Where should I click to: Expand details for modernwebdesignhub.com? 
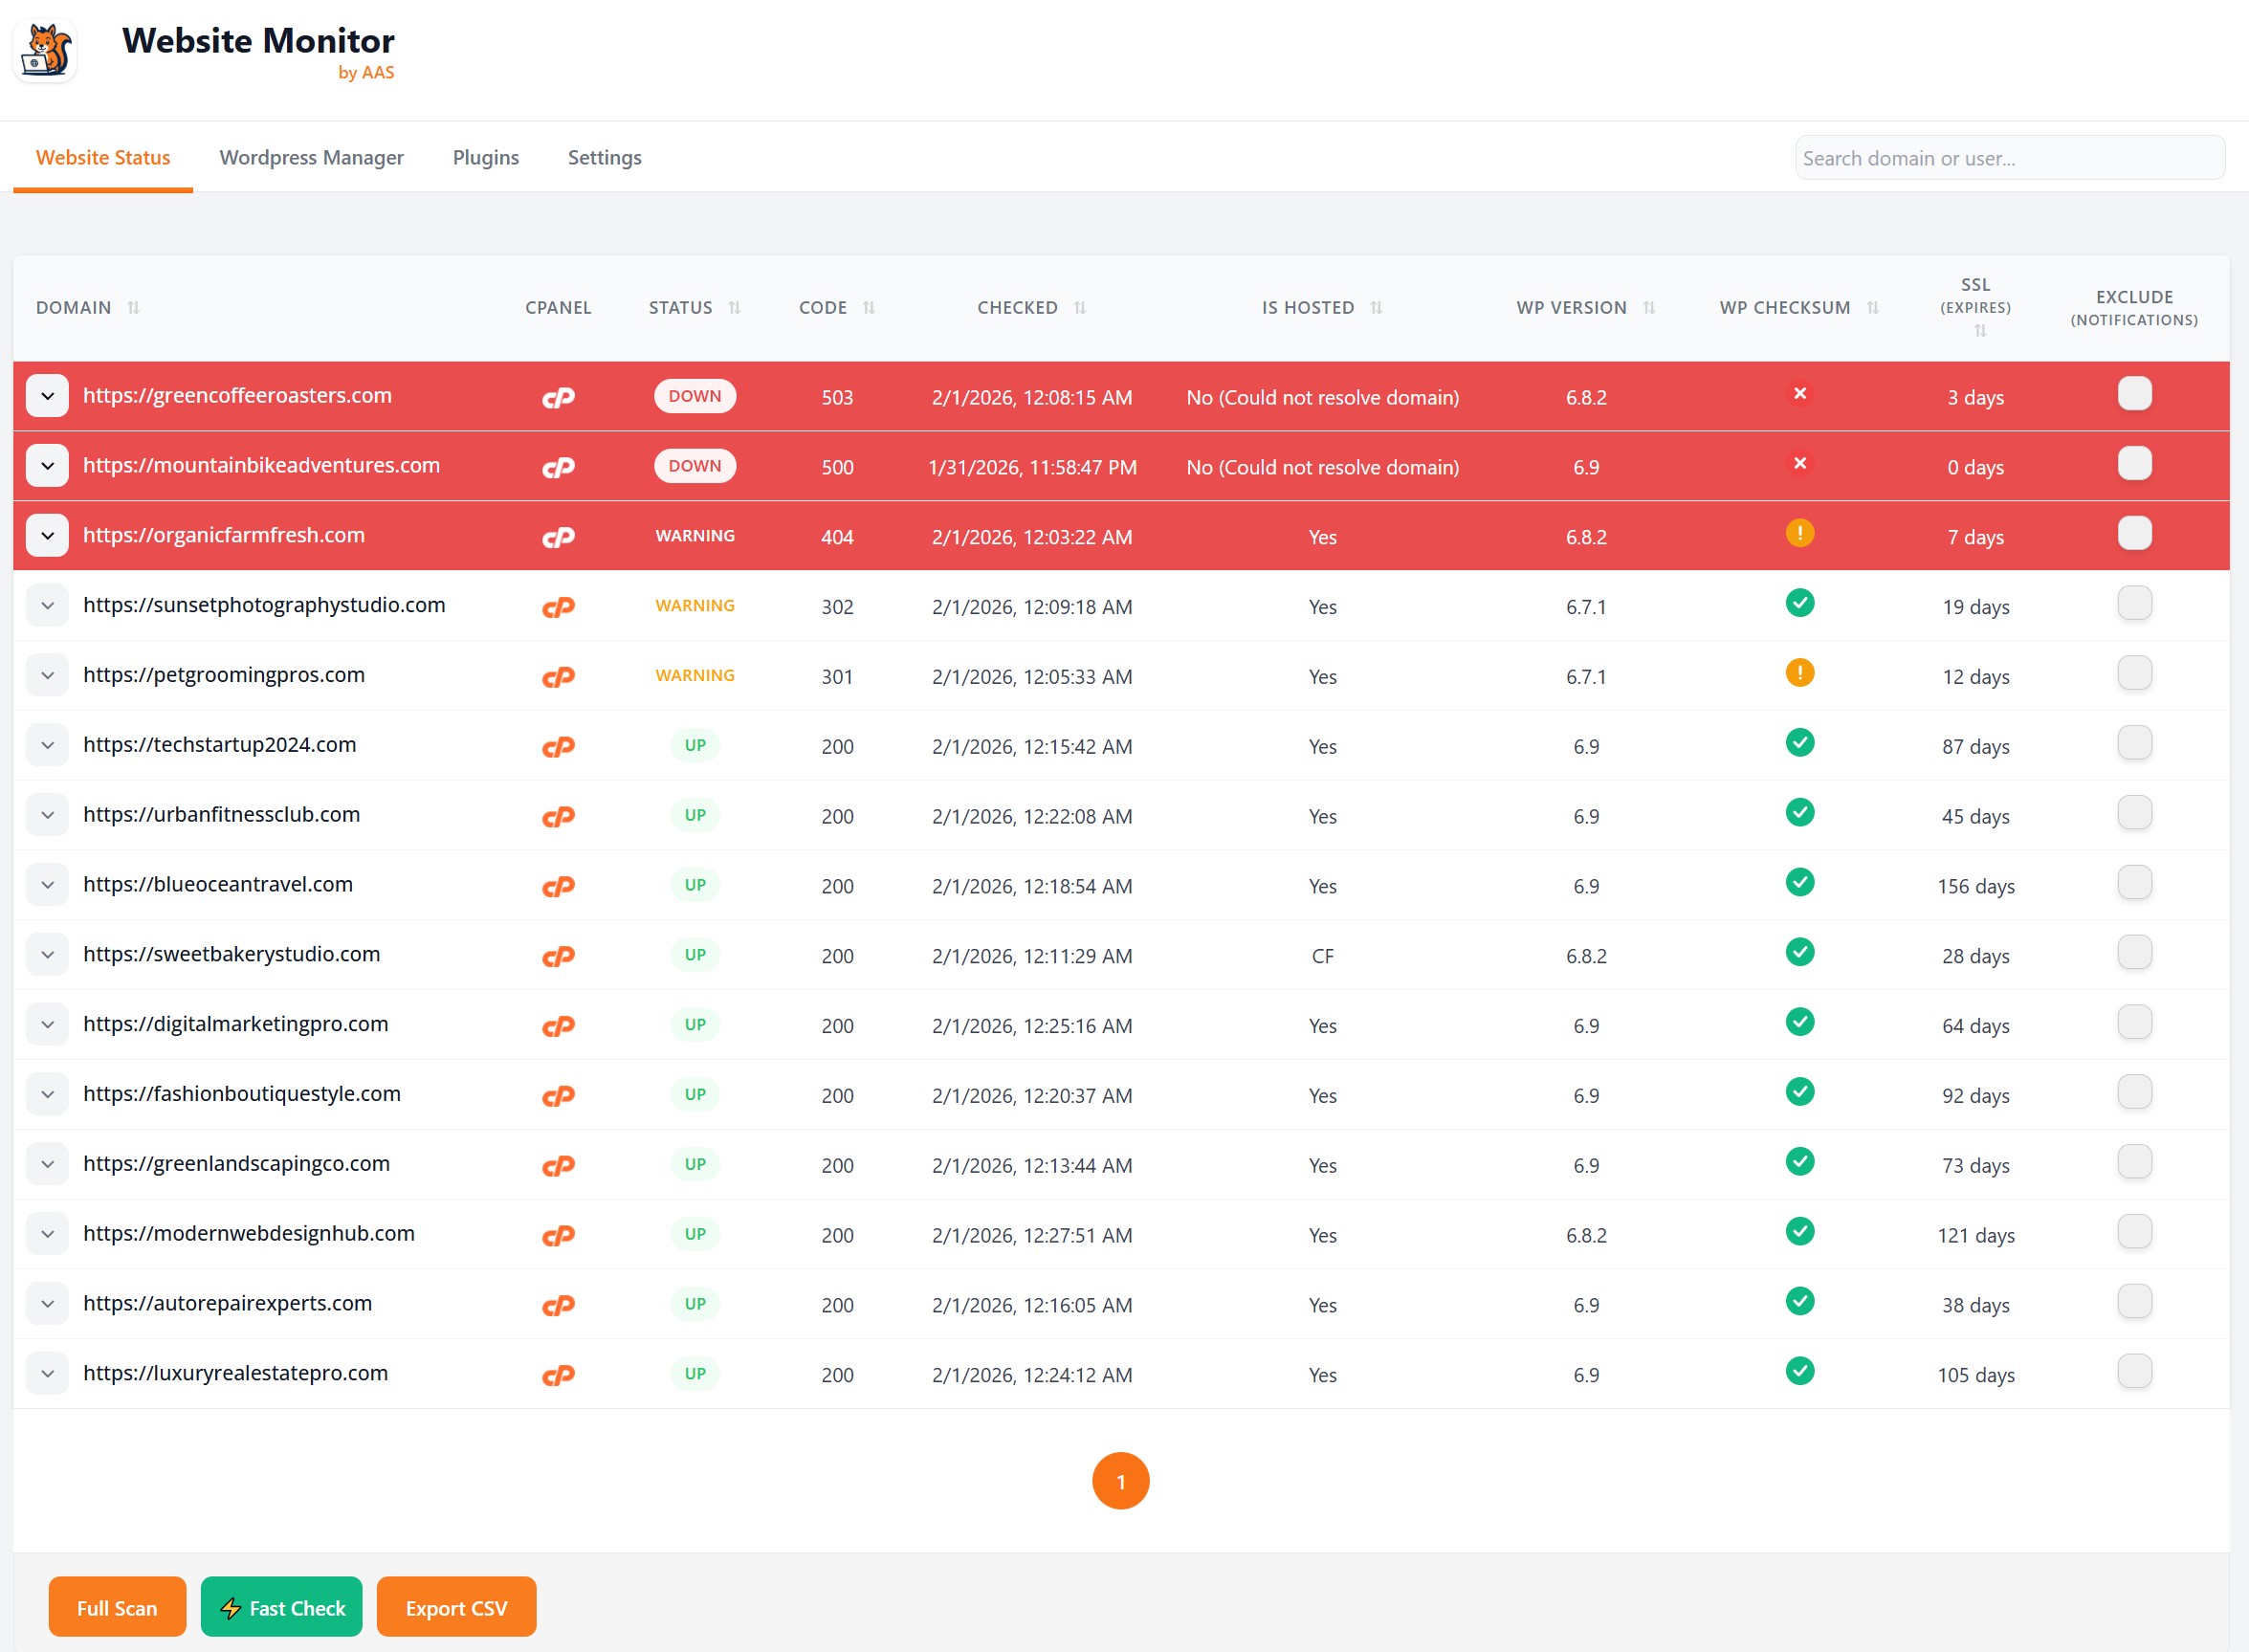point(47,1234)
